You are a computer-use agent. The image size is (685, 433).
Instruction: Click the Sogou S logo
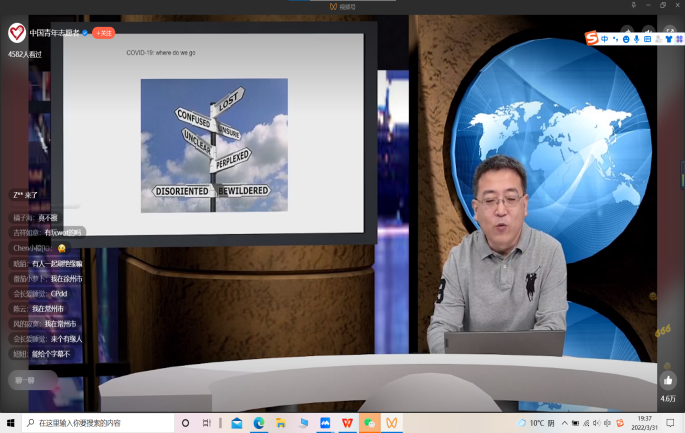click(591, 39)
